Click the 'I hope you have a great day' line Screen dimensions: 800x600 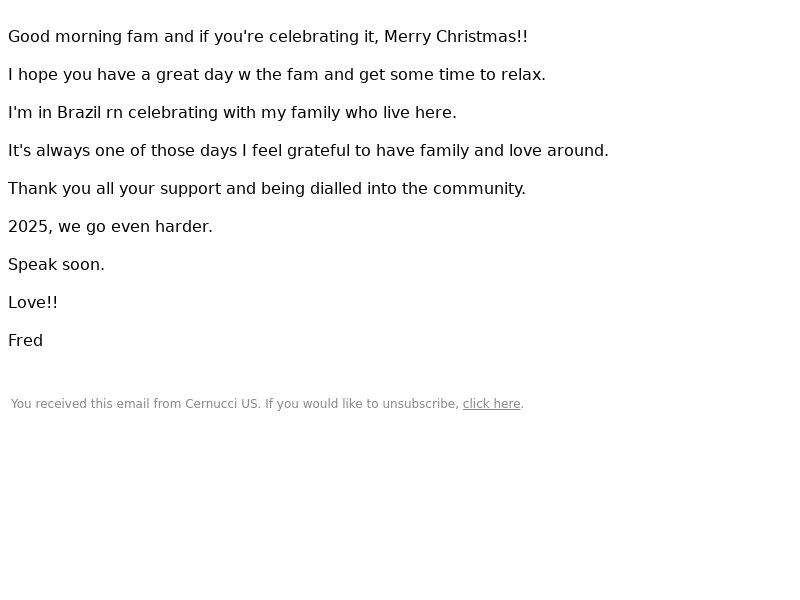[x=277, y=74]
